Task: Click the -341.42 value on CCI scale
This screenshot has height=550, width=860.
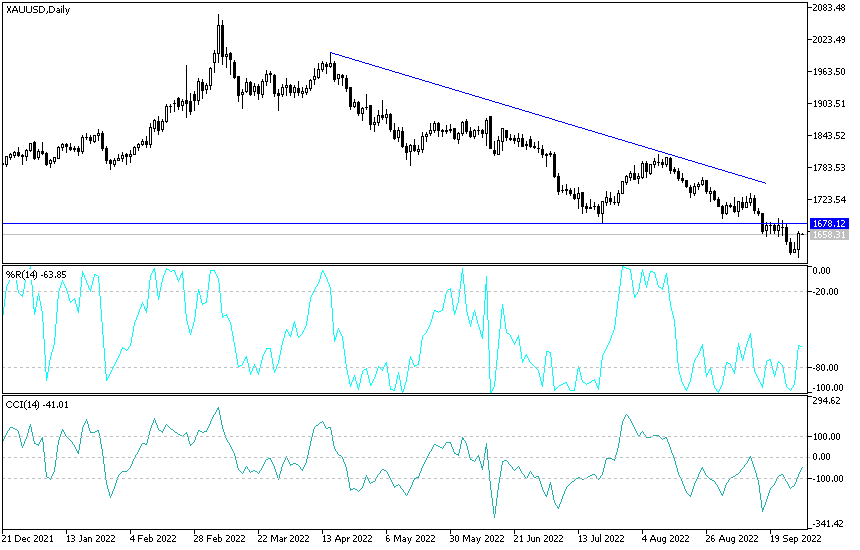Action: click(x=827, y=524)
